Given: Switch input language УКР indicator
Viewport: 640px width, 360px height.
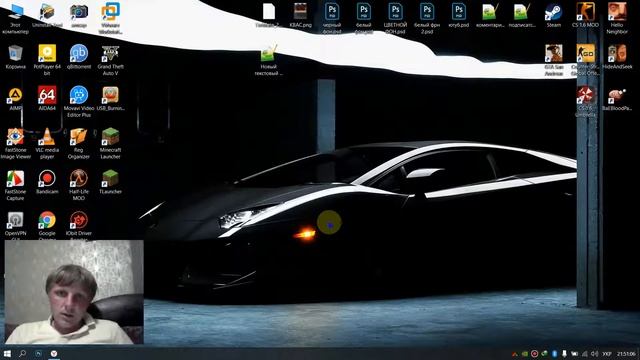Looking at the screenshot, I should [x=607, y=354].
